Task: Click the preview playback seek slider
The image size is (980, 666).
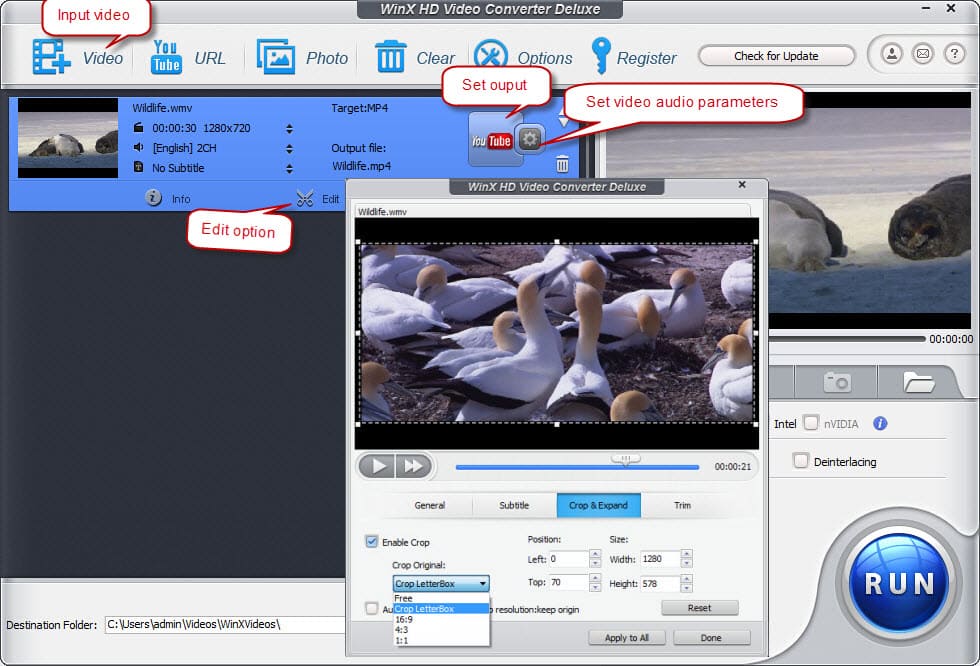Action: coord(577,467)
